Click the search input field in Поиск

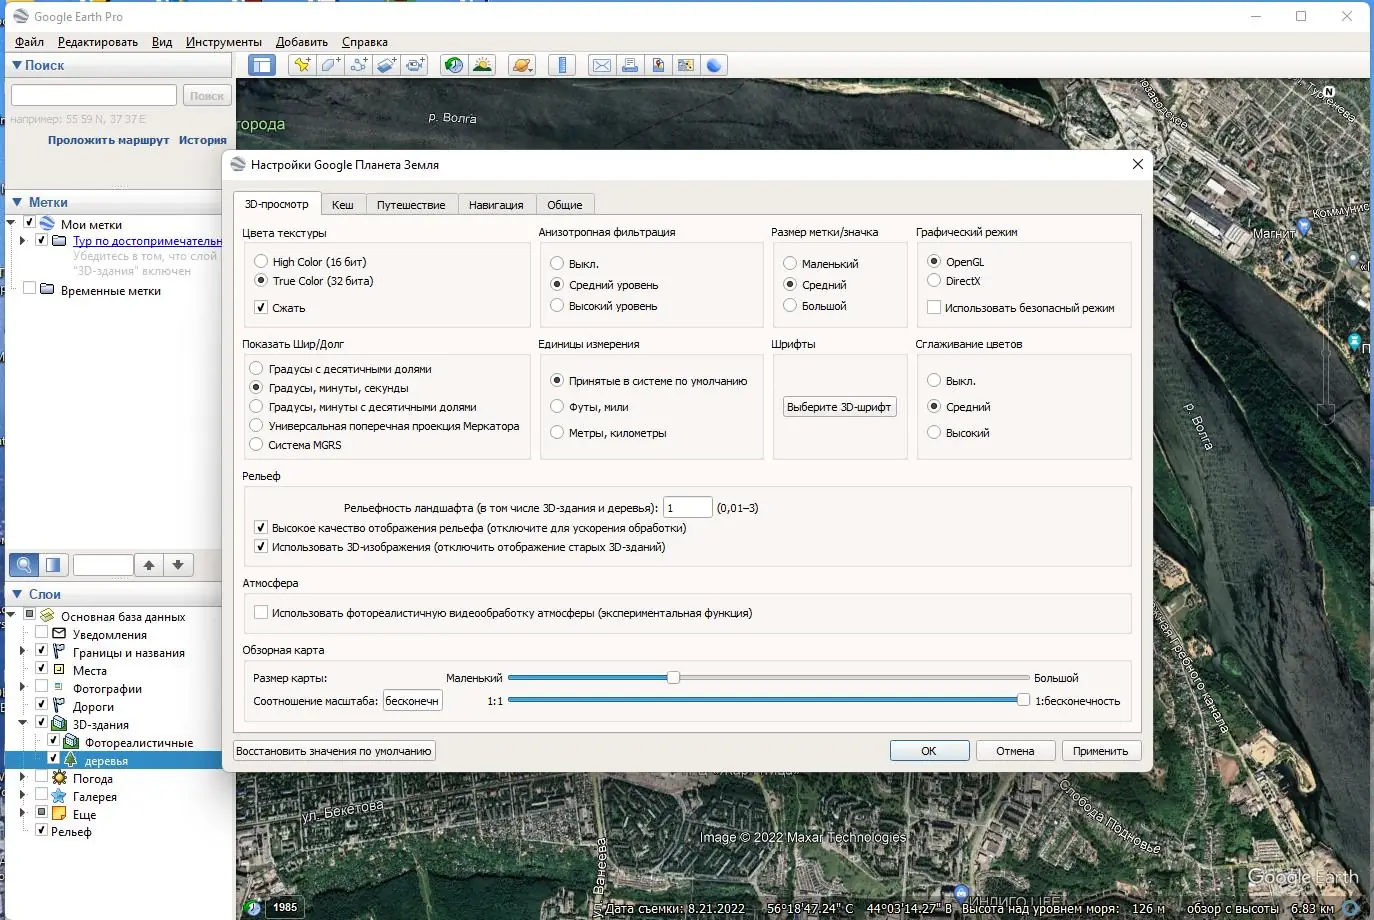(94, 95)
